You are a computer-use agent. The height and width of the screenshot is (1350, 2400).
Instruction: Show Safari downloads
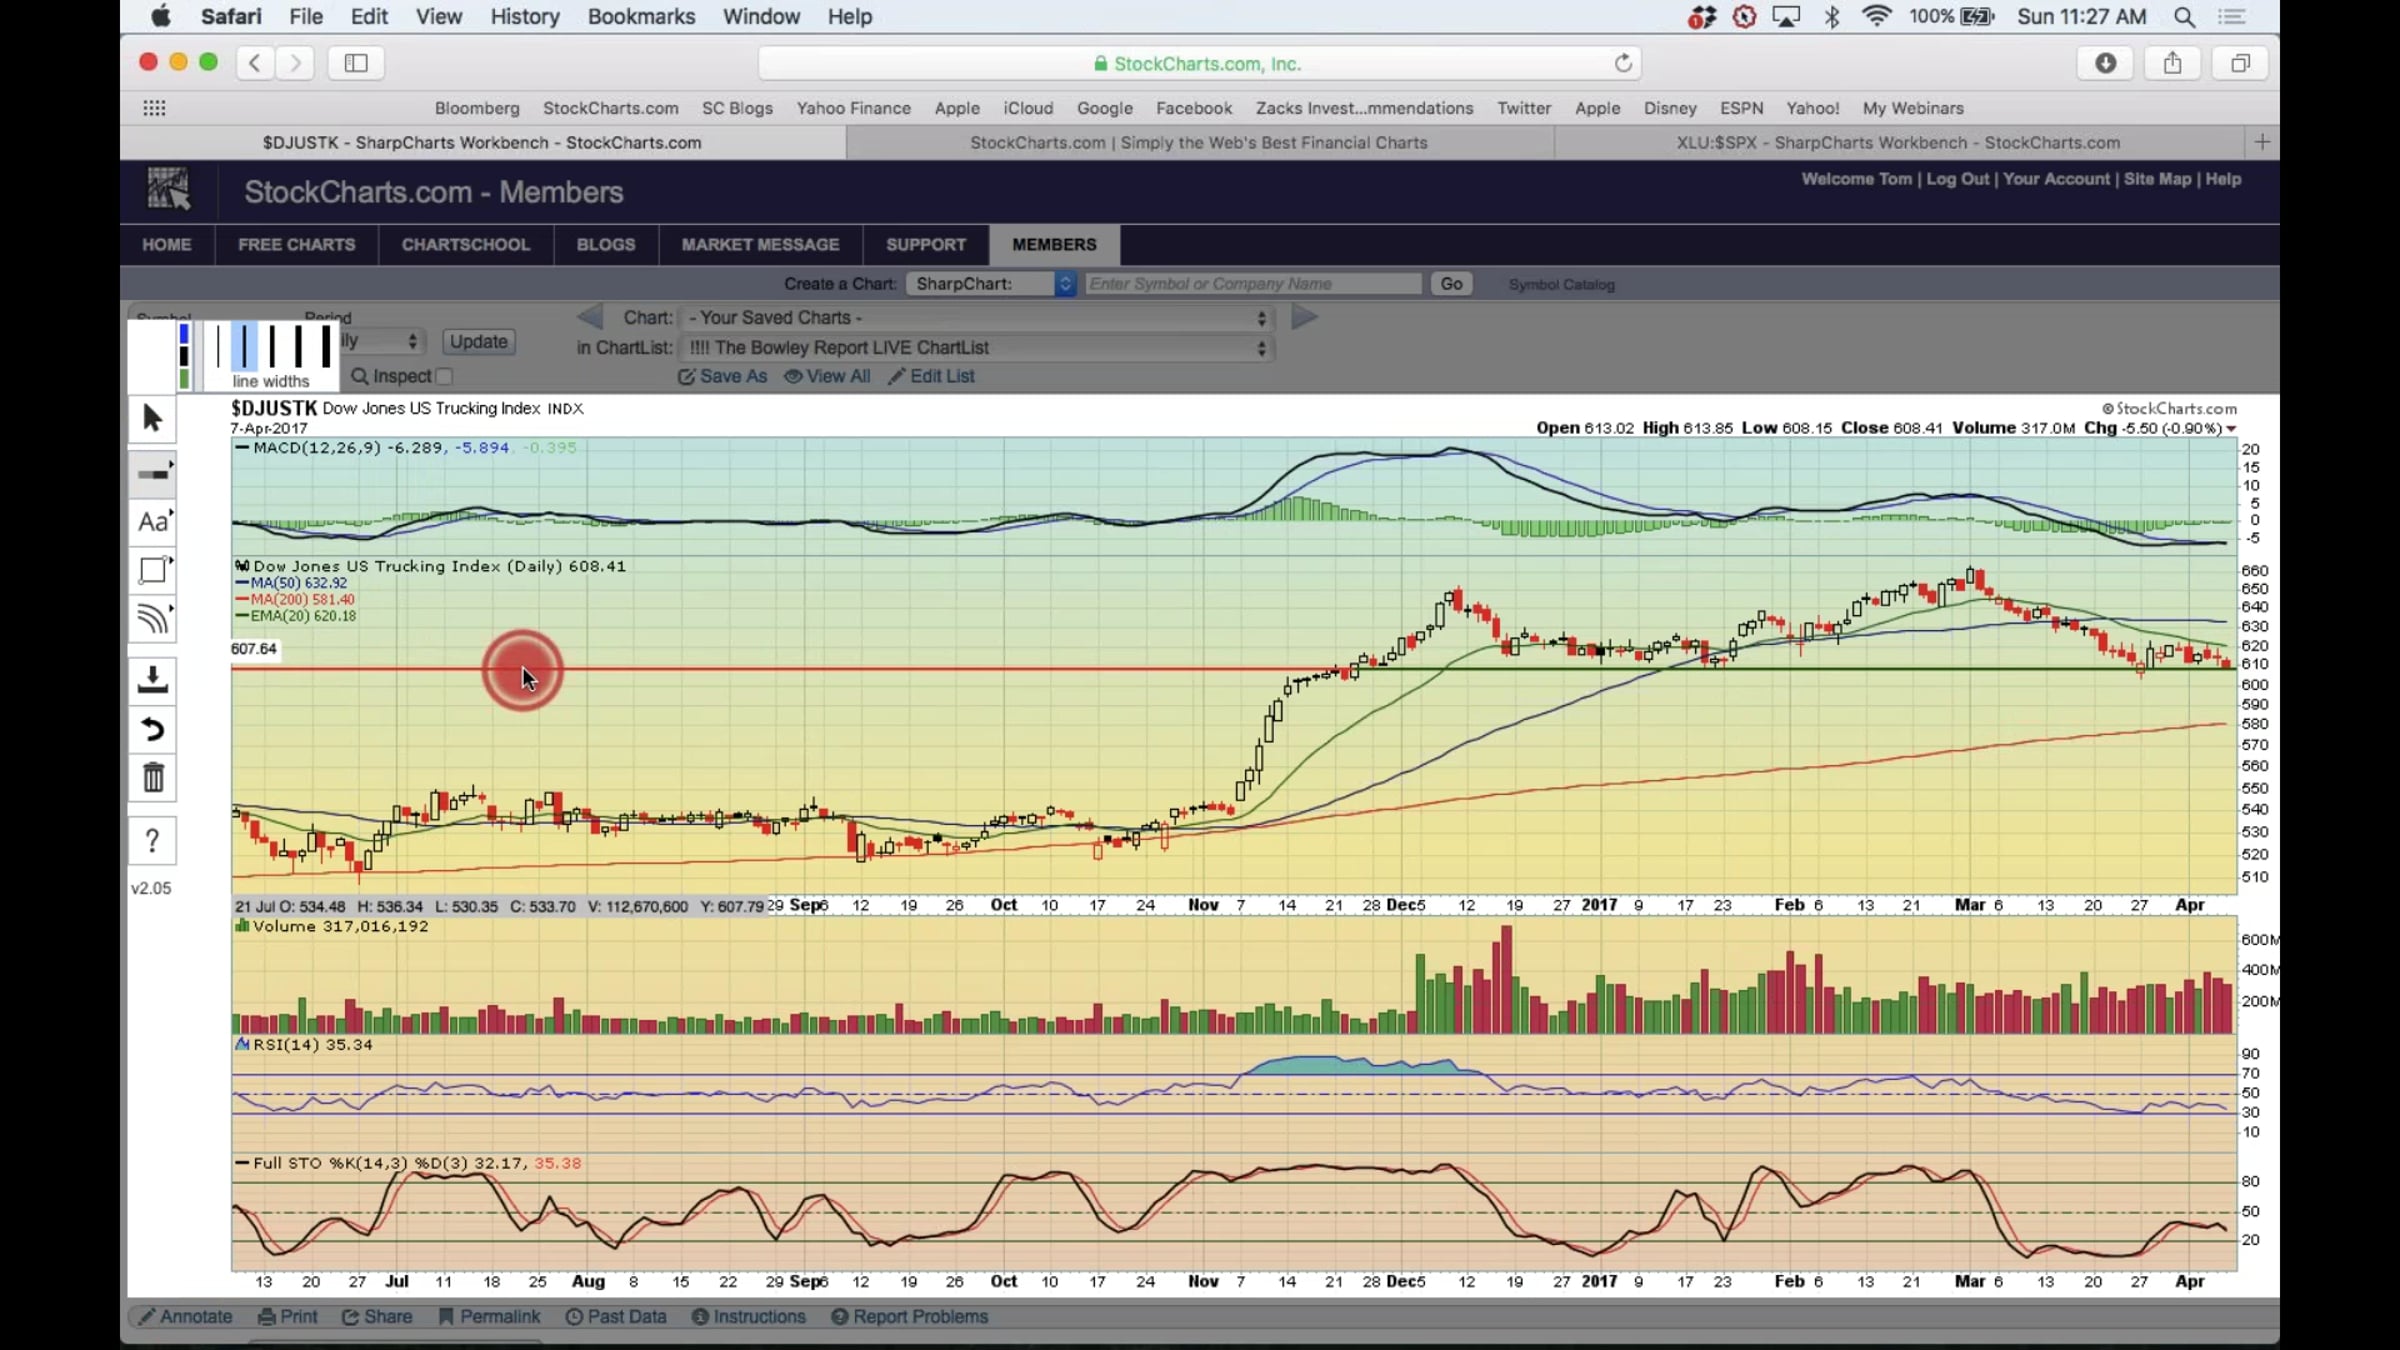[x=2105, y=63]
